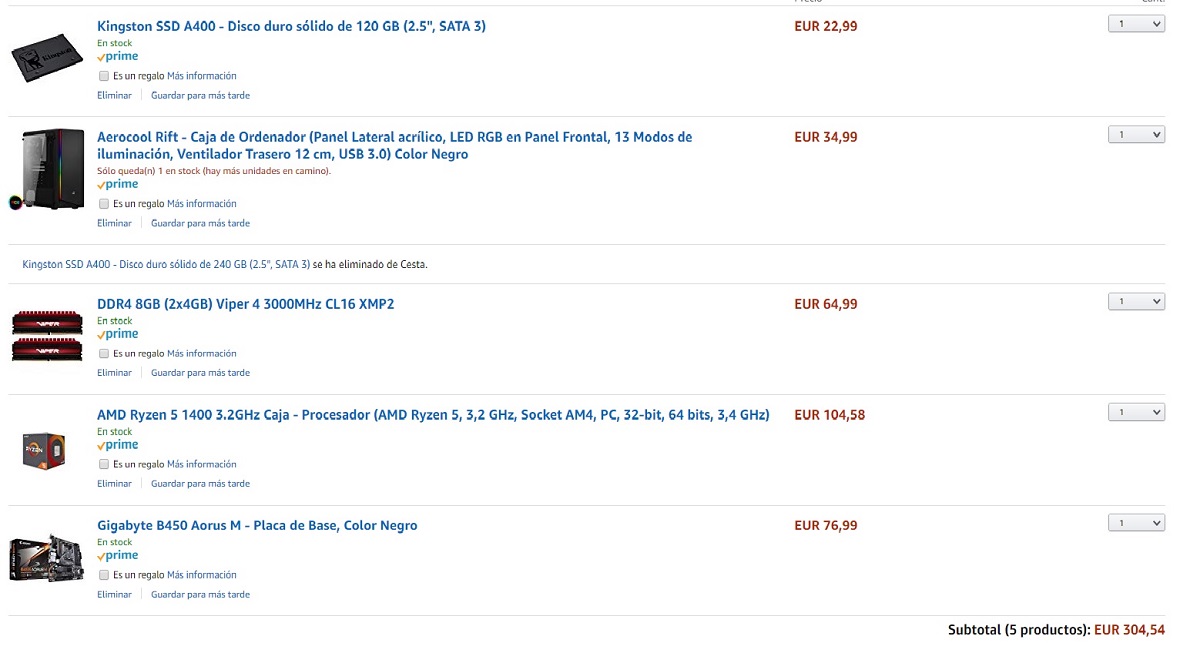Image resolution: width=1200 pixels, height=653 pixels.
Task: Open the AMD Ryzen 5 1400 product title
Action: (x=432, y=415)
